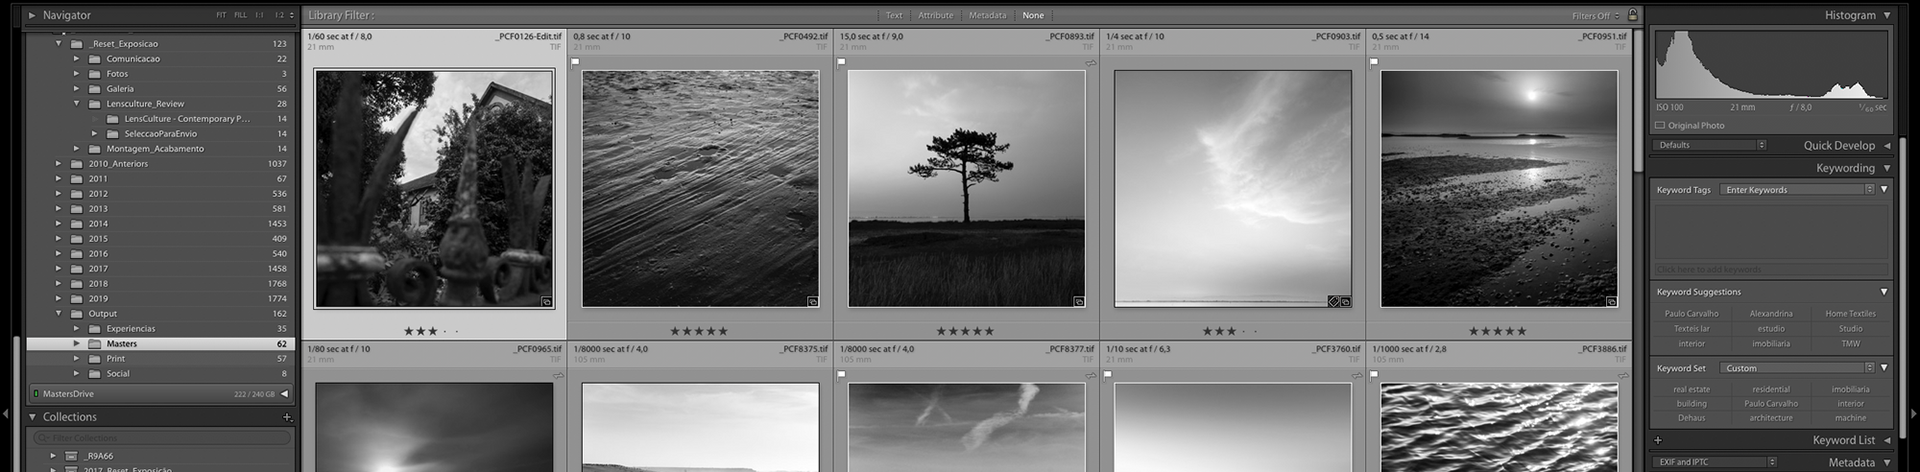The width and height of the screenshot is (1920, 472).
Task: Click metadata badge on _PCF0893.tif thumbnail
Action: (1079, 301)
